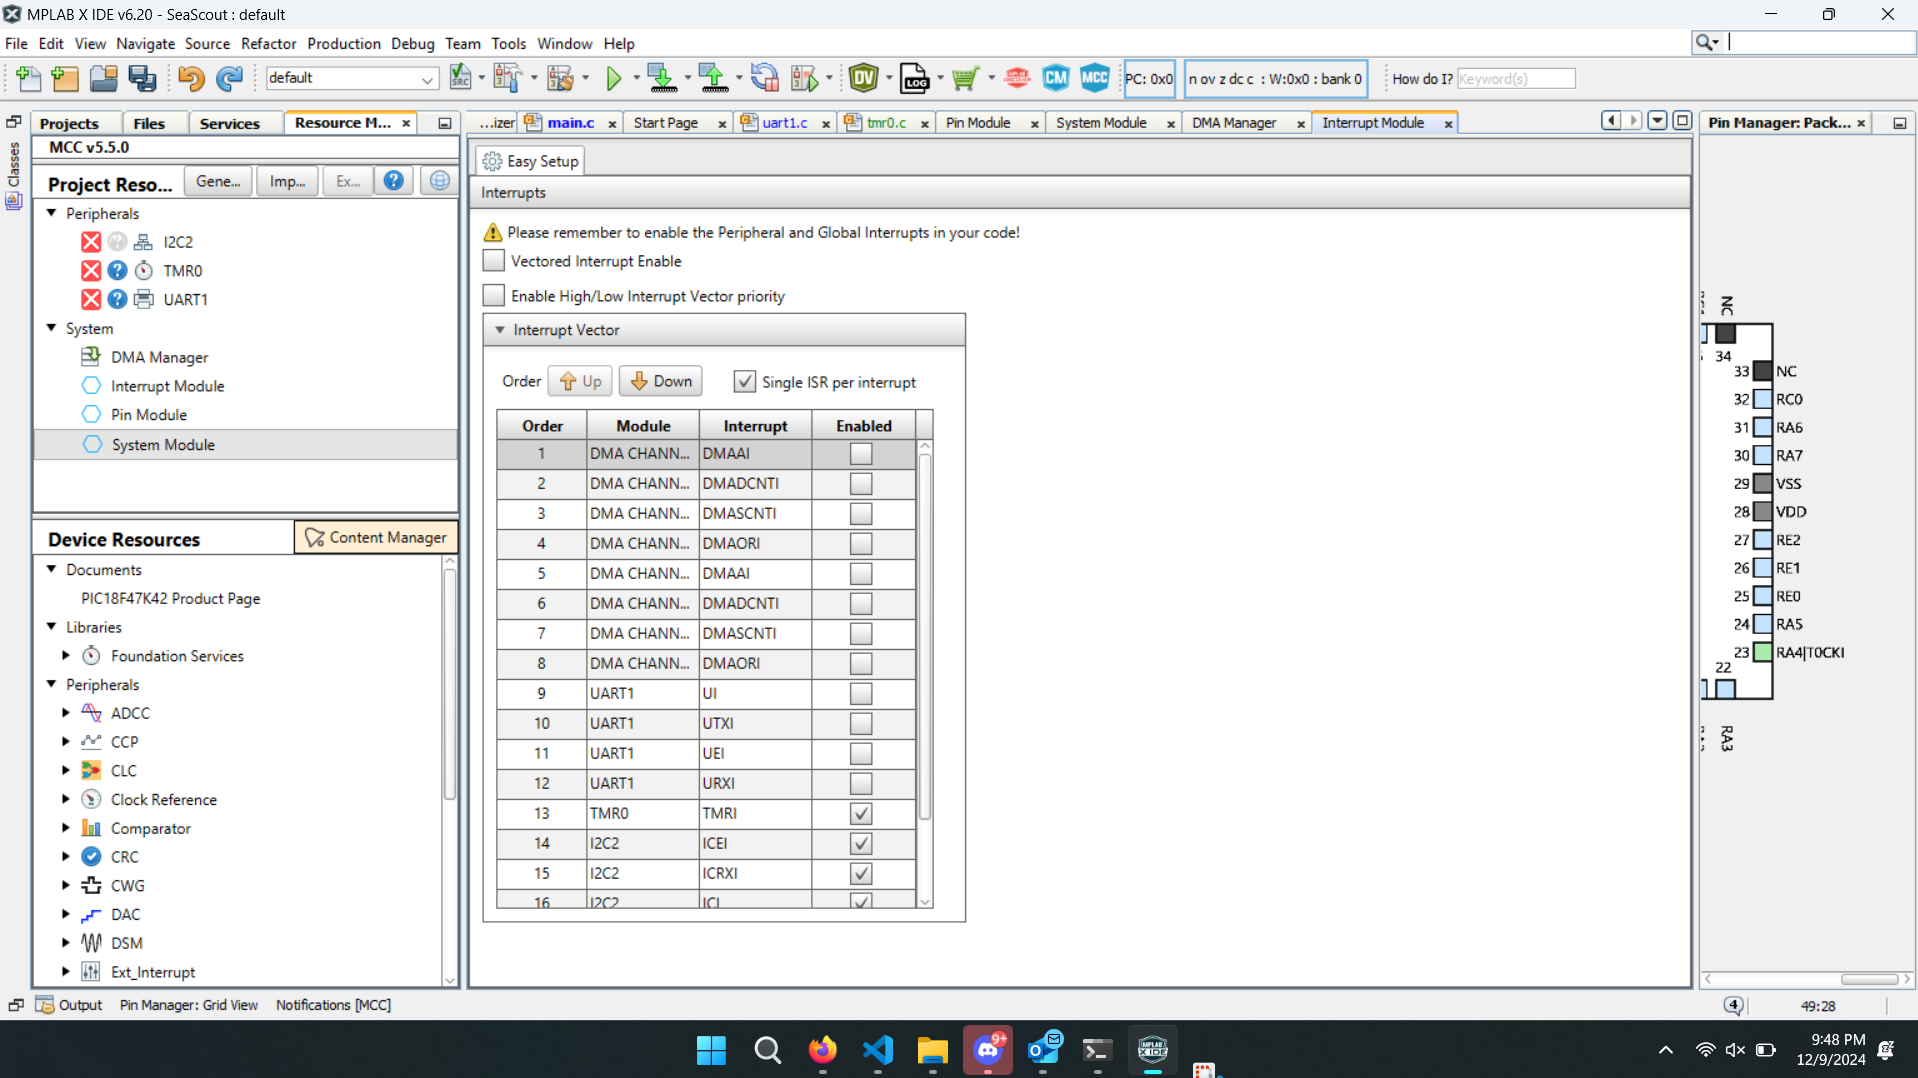Switch to the DMA Manager tab
1918x1078 pixels.
pos(1233,122)
